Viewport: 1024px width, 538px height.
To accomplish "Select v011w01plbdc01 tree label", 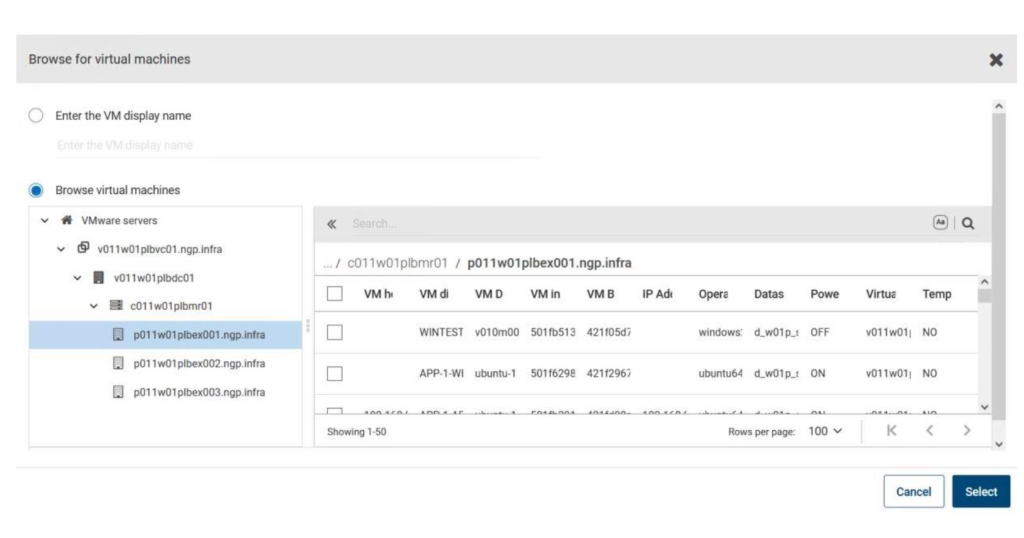I will click(x=153, y=278).
